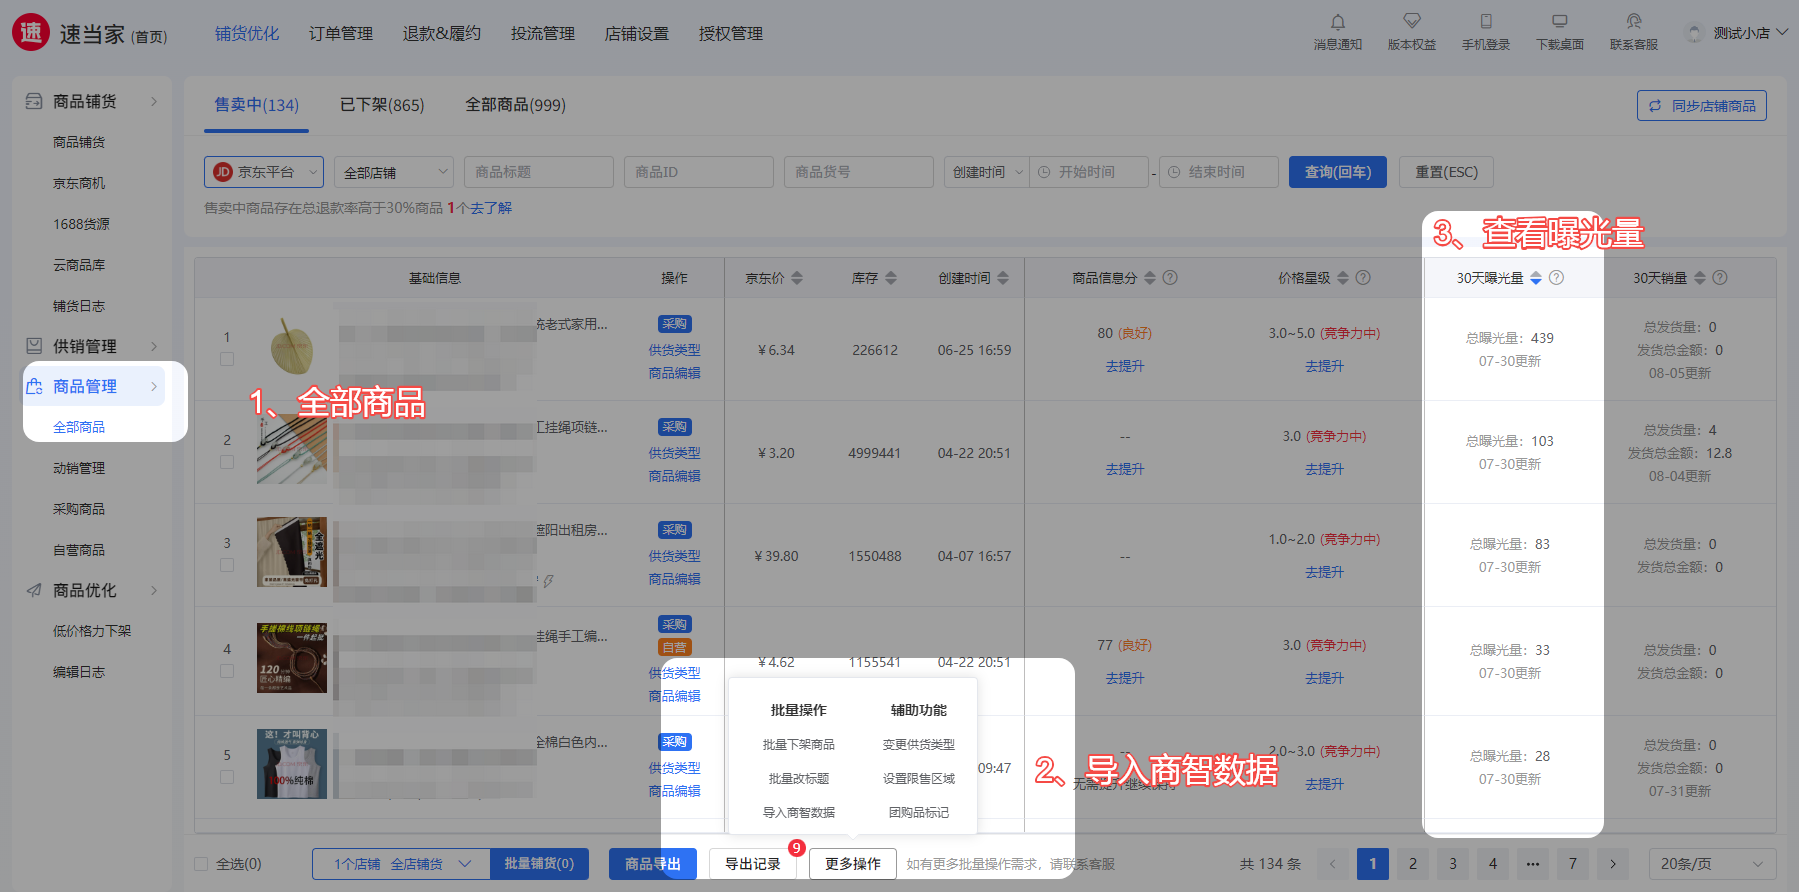The image size is (1799, 892).
Task: Toggle the 全选(0) select-all checkbox
Action: (x=201, y=864)
